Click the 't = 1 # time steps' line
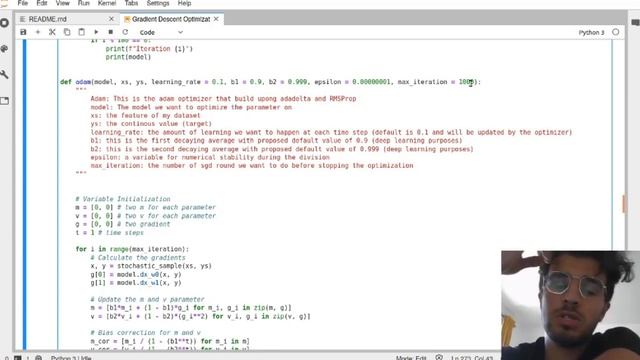Screen dimensions: 640x360 109,233
